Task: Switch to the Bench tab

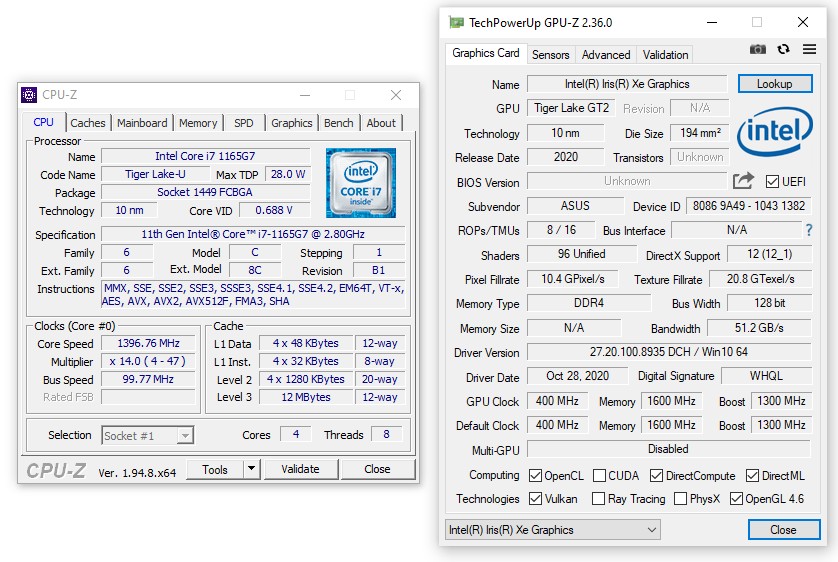Action: pyautogui.click(x=338, y=123)
